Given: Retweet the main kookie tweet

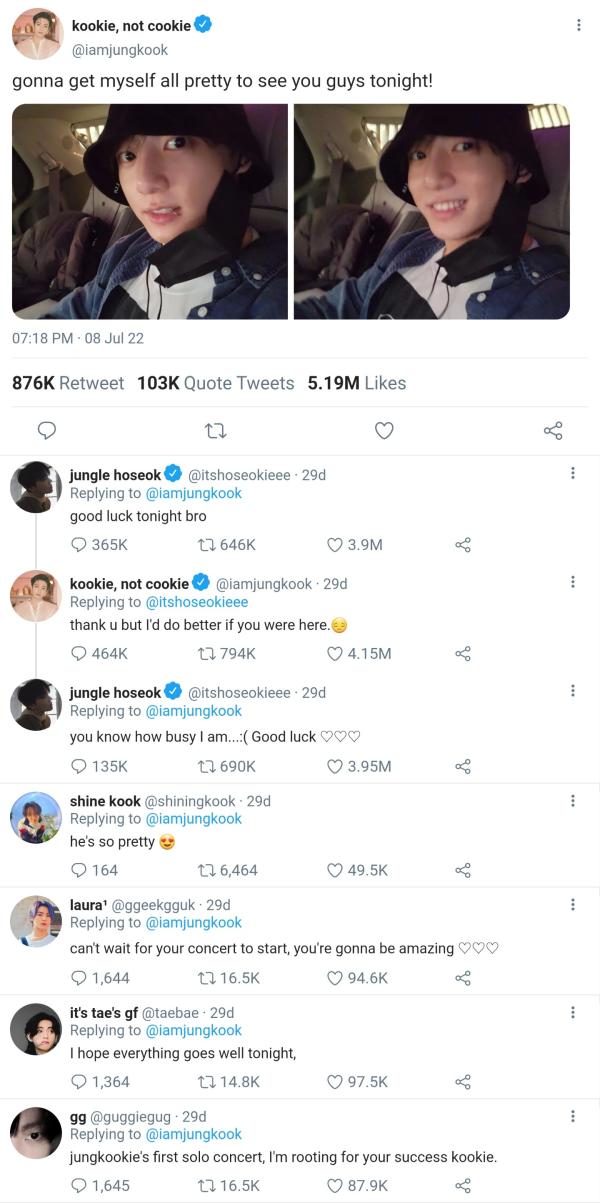Looking at the screenshot, I should [x=215, y=430].
